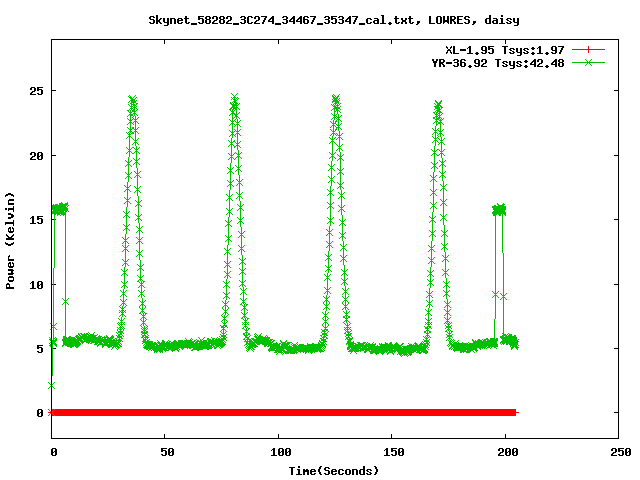Click the third green peak near 125 seconds
Image resolution: width=640 pixels, height=480 pixels.
[x=336, y=100]
